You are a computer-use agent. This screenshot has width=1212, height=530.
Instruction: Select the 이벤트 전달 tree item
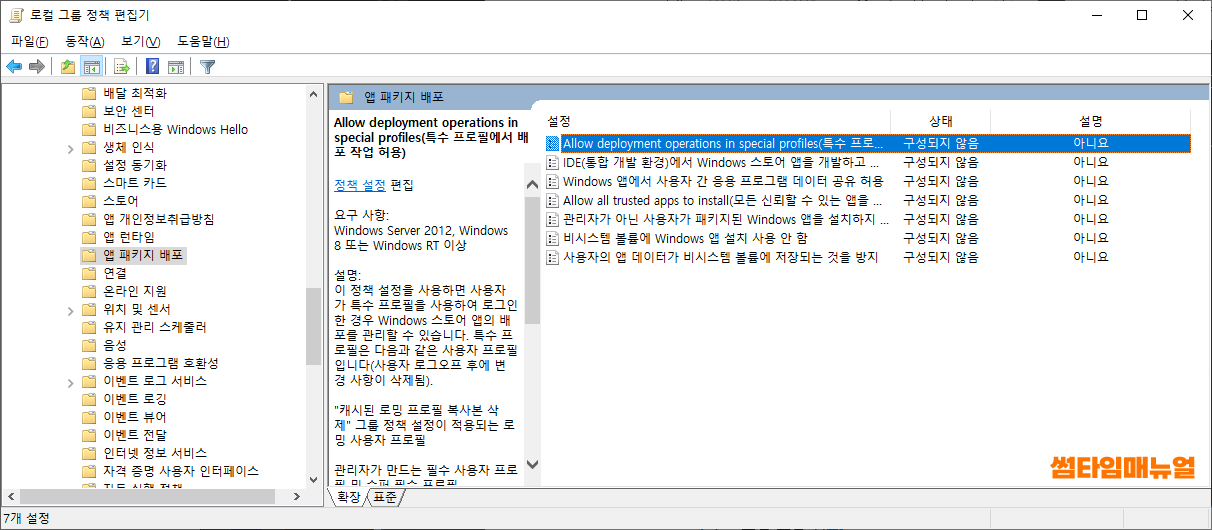(x=135, y=435)
